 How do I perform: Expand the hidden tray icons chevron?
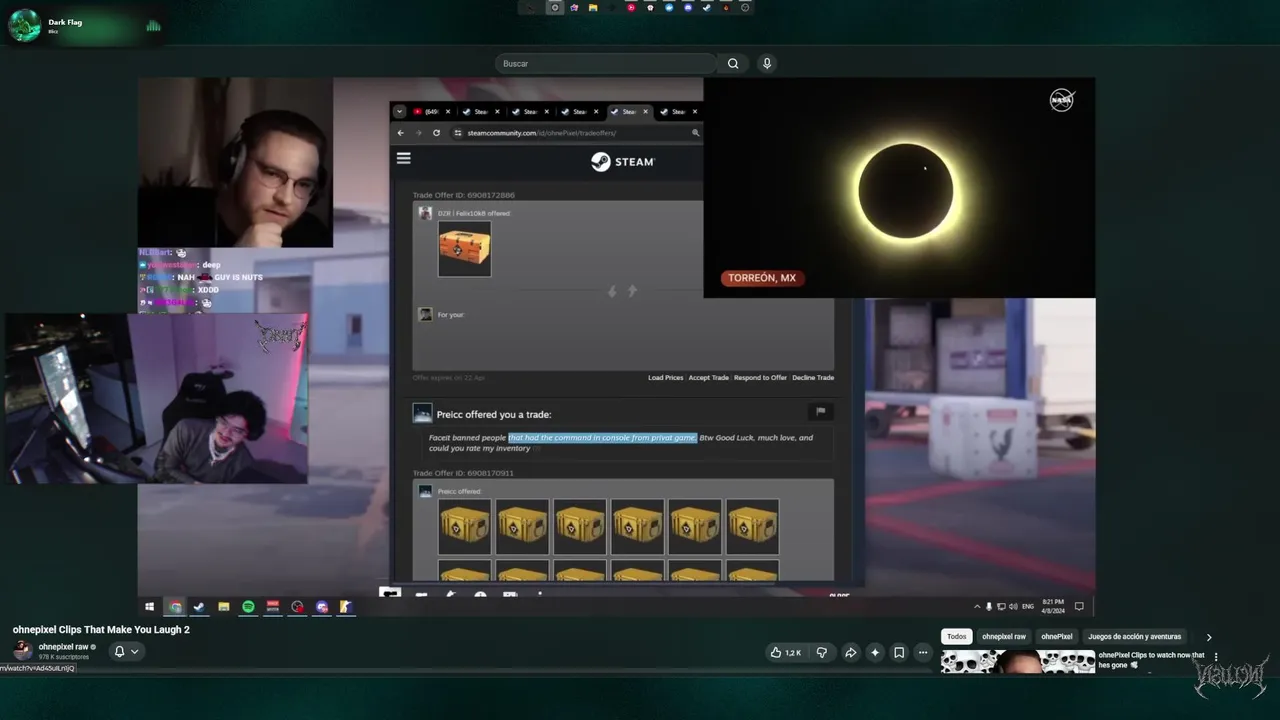pos(977,607)
